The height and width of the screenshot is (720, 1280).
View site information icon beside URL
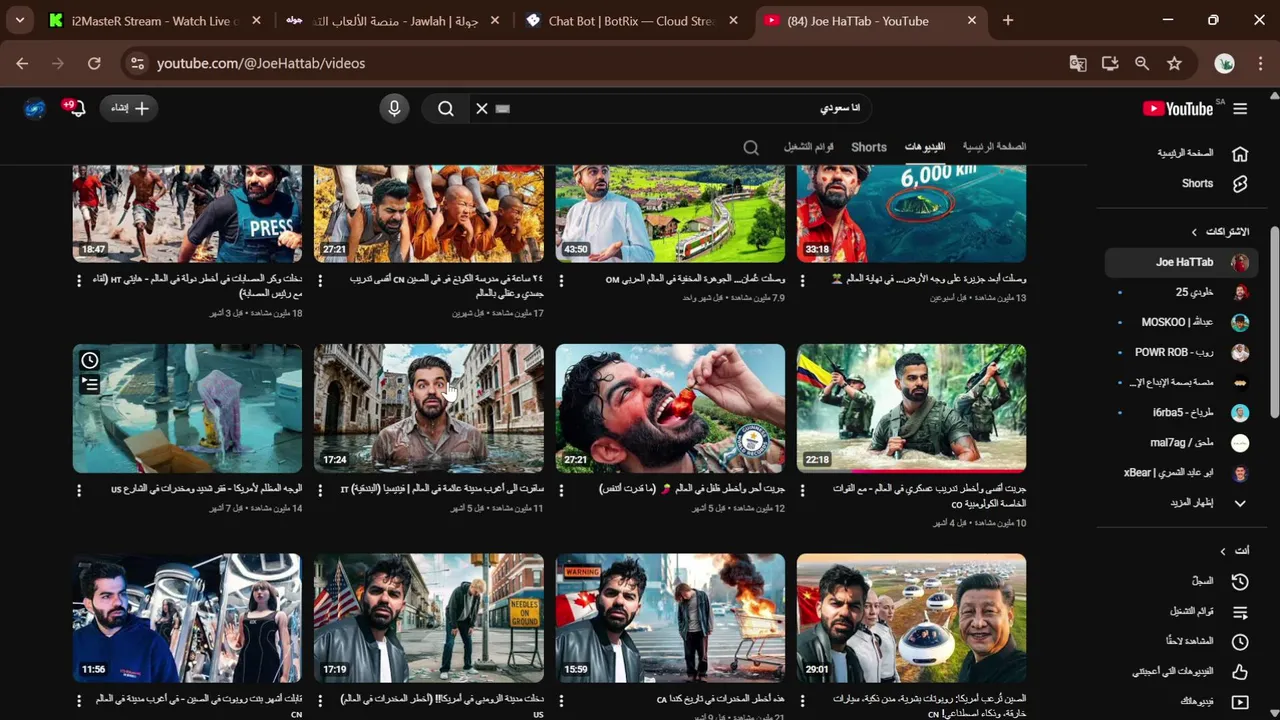pyautogui.click(x=138, y=63)
